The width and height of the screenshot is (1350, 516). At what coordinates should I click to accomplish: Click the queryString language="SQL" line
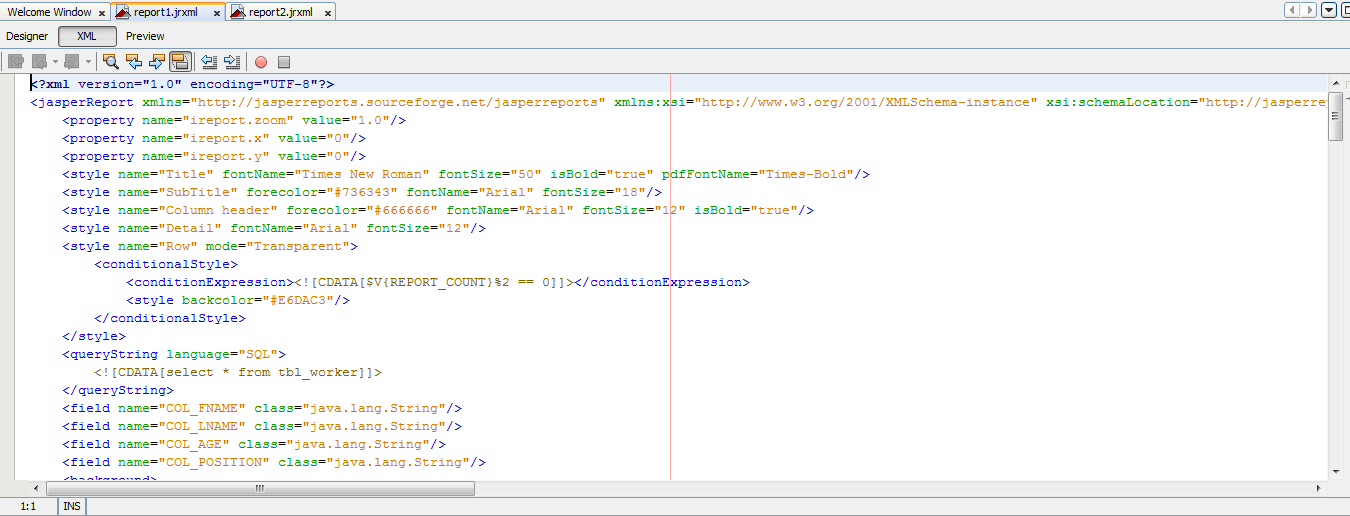point(174,354)
